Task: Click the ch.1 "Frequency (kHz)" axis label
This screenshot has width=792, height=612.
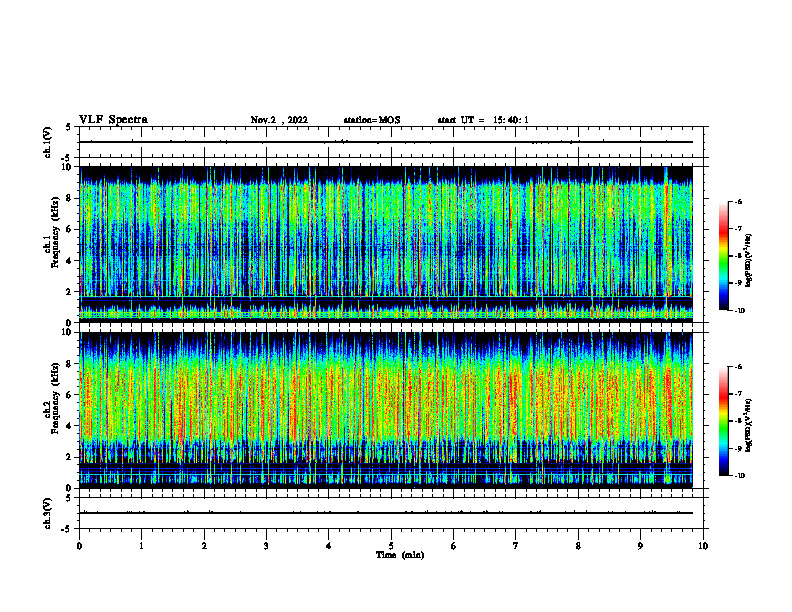Action: [55, 232]
